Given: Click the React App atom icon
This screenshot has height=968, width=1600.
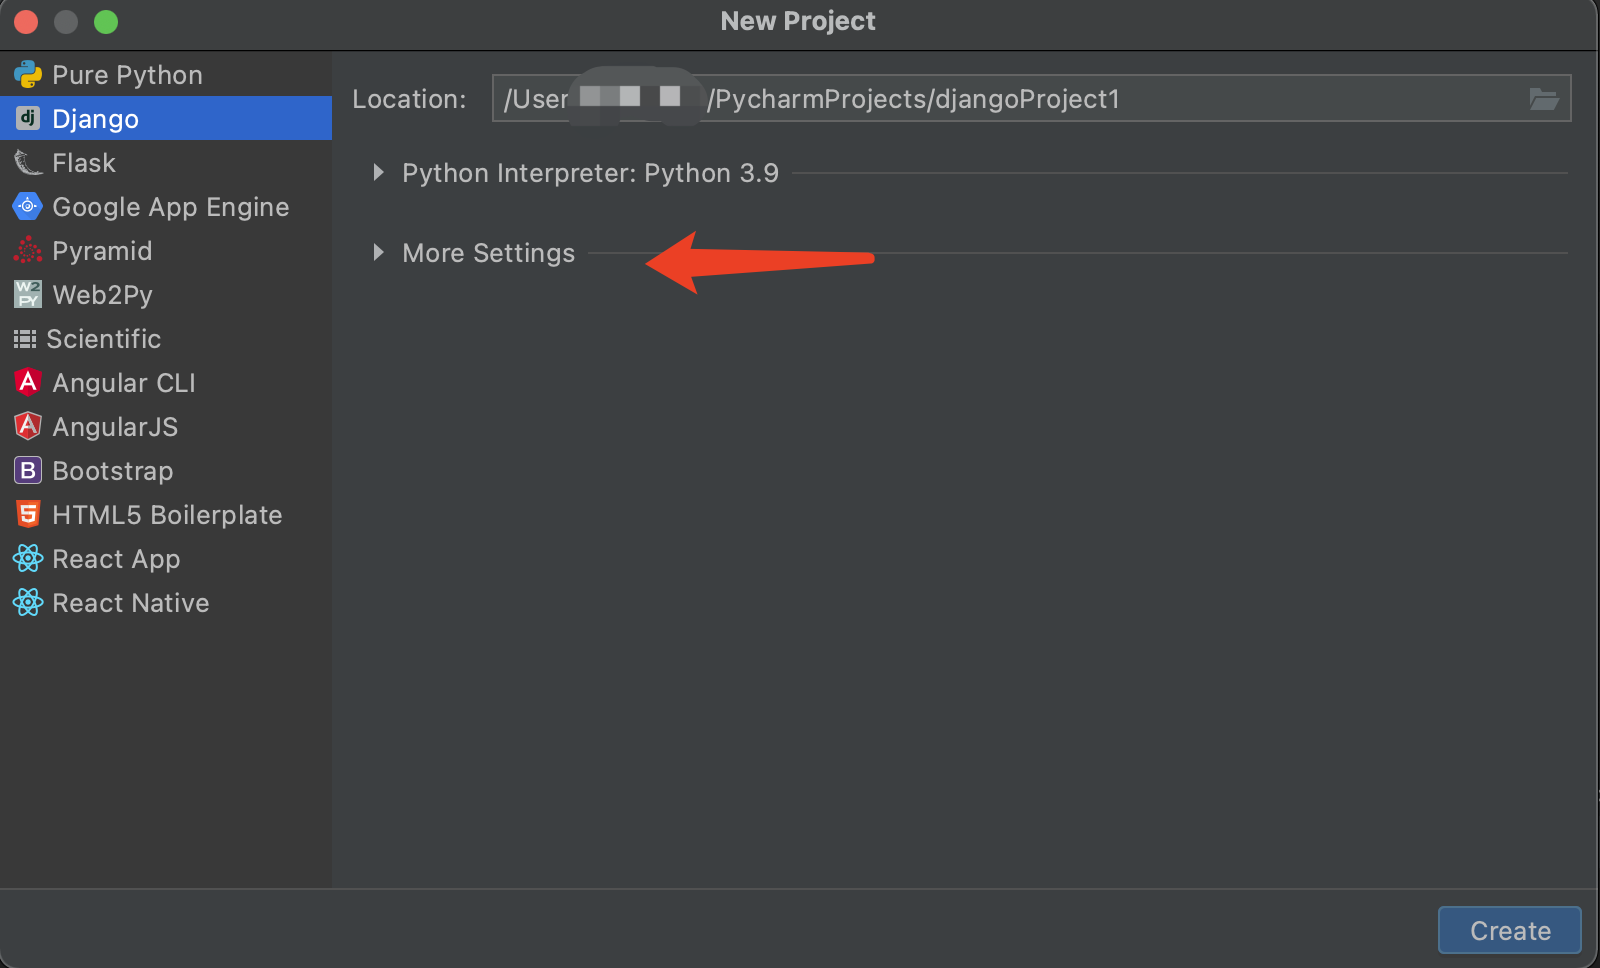Looking at the screenshot, I should [x=28, y=558].
